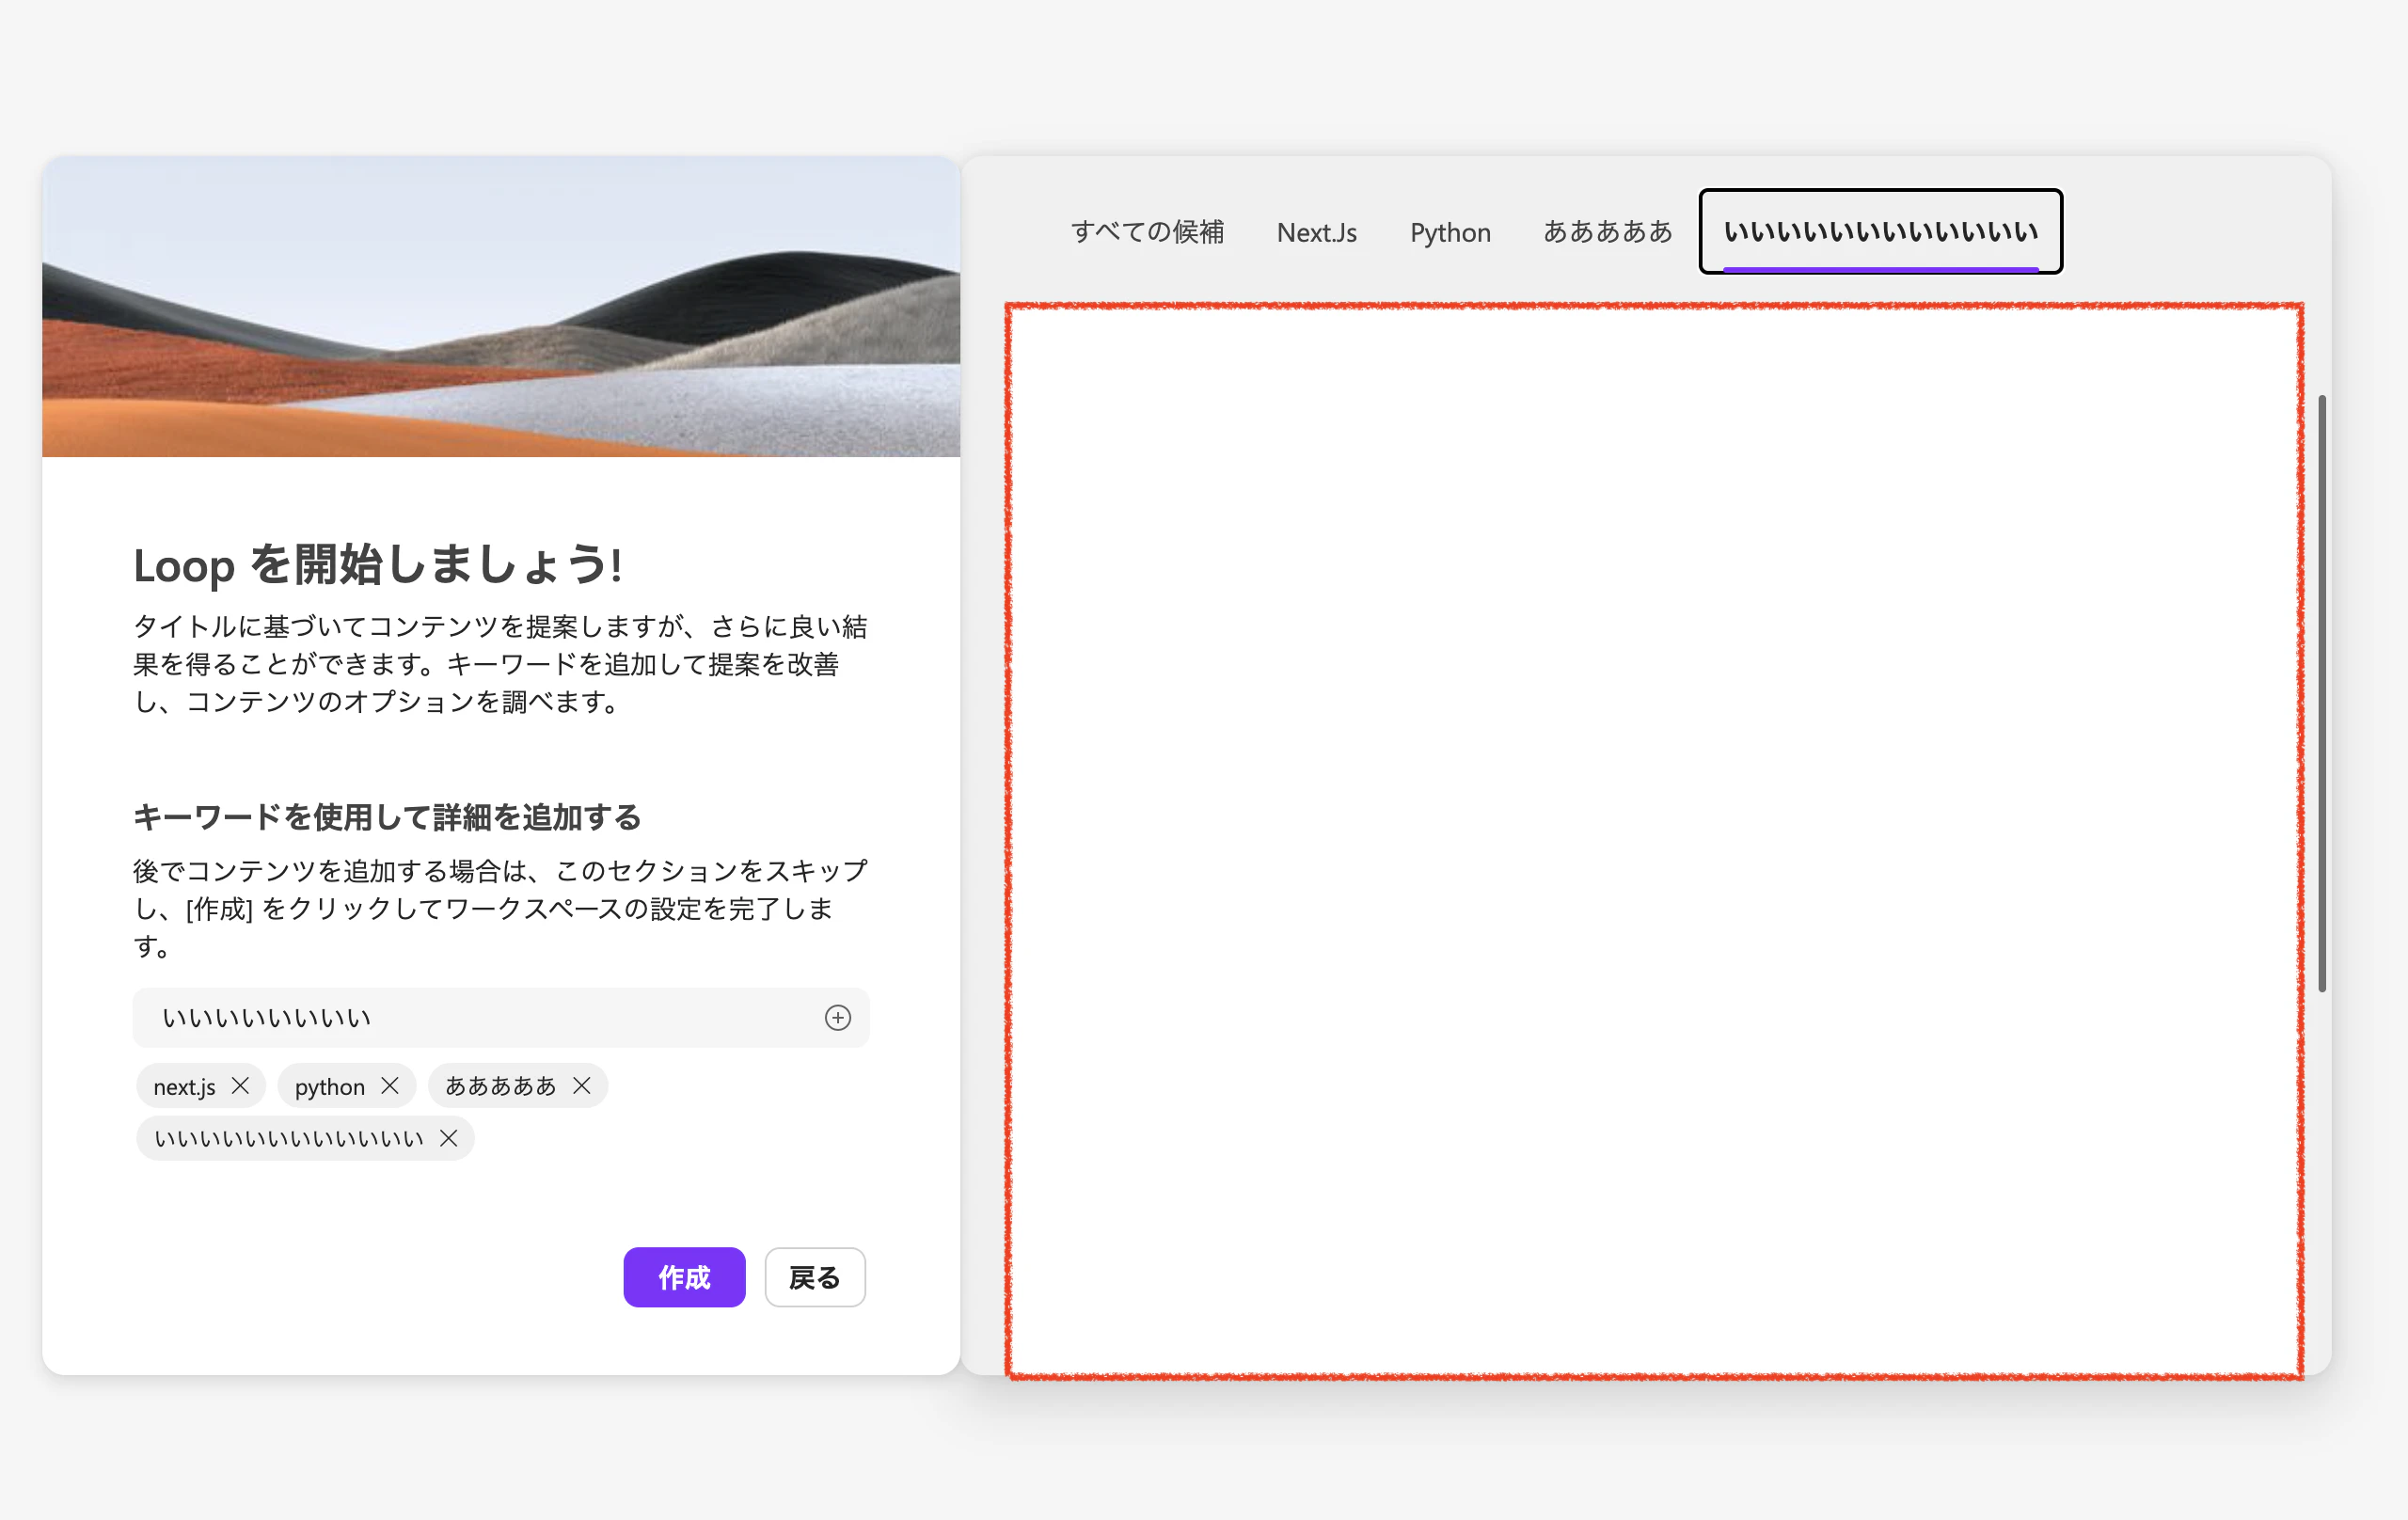Viewport: 2408px width, 1520px height.
Task: Select the いいいいいいいいいいいい tab
Action: point(1881,232)
